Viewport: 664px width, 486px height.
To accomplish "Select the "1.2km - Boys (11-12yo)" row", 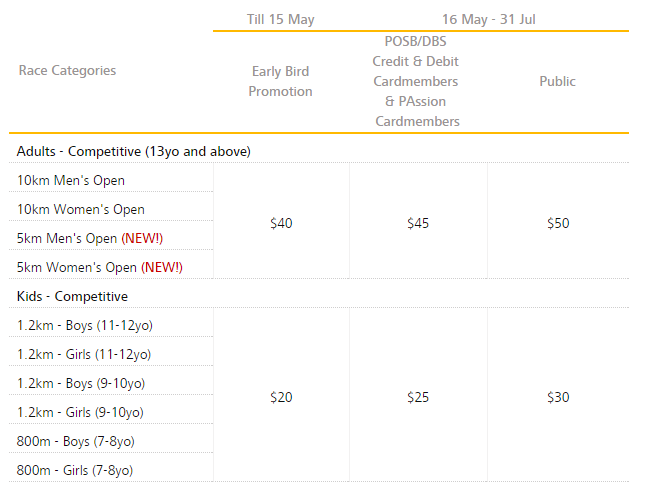I will (x=85, y=326).
